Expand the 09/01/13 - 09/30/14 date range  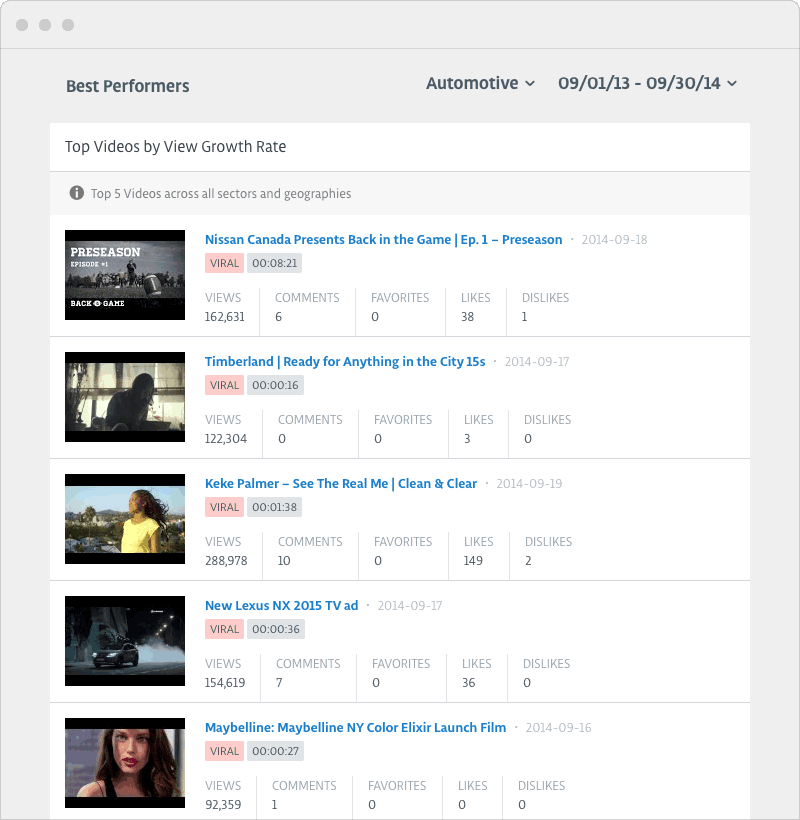click(x=647, y=83)
